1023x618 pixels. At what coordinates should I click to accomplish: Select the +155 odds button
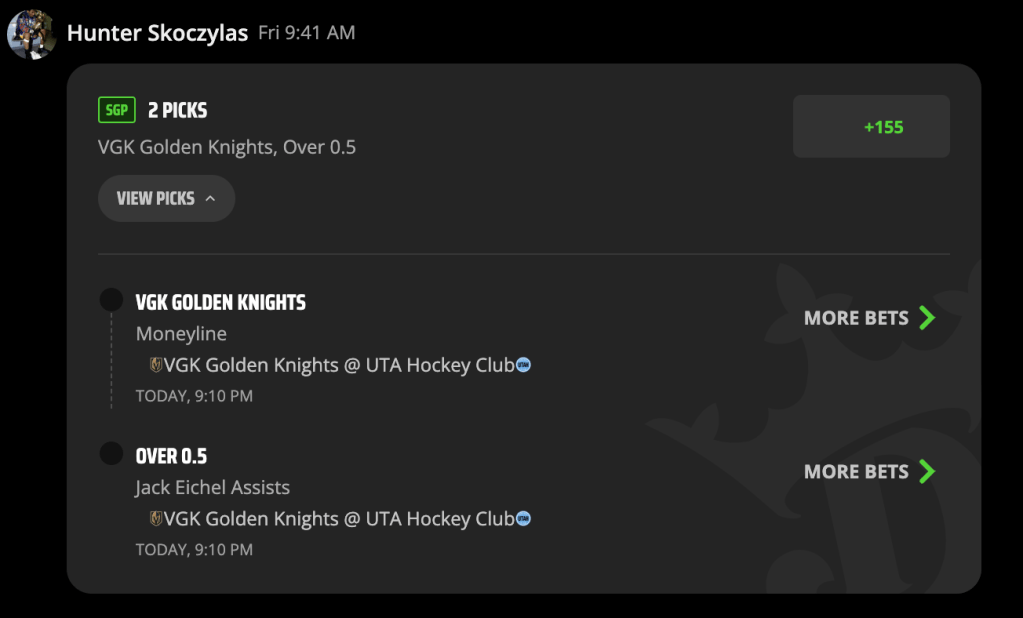tap(871, 127)
